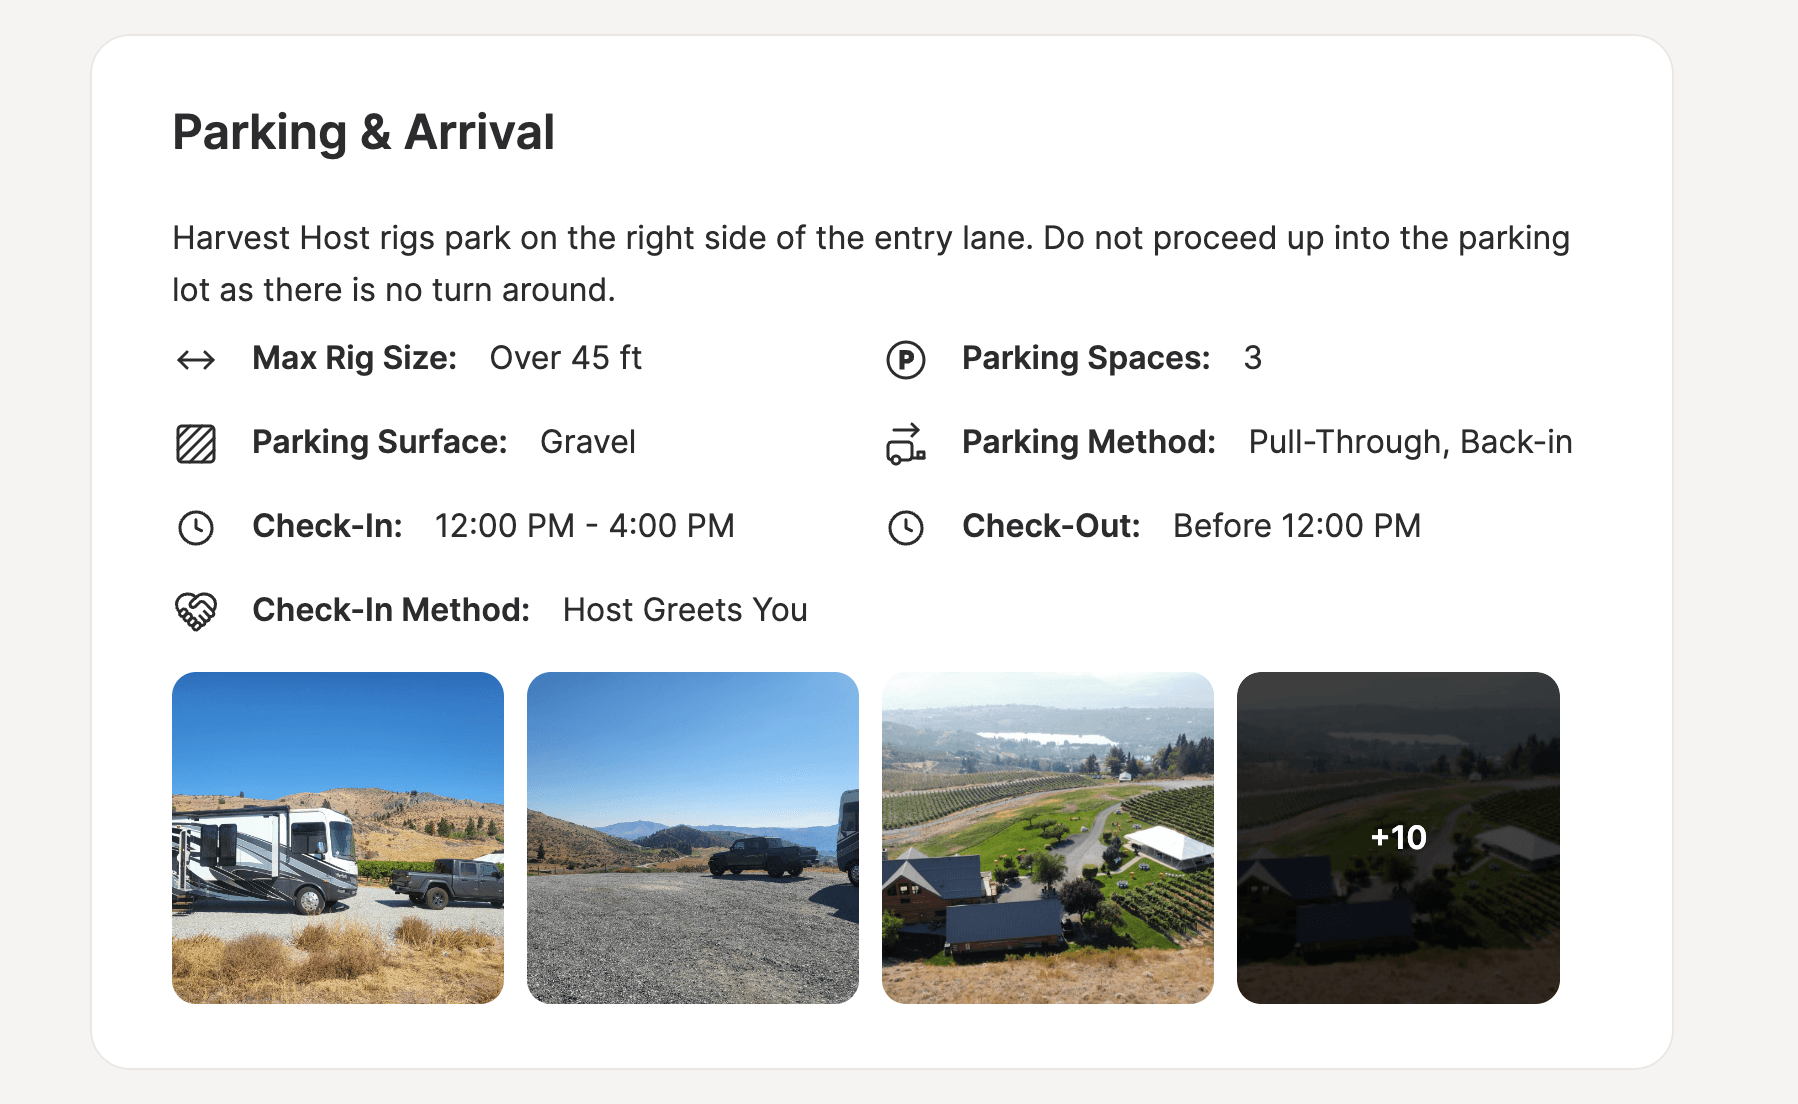Screen dimensions: 1798x1104
Task: Click the clock icon beside Check-Out
Action: pos(906,528)
